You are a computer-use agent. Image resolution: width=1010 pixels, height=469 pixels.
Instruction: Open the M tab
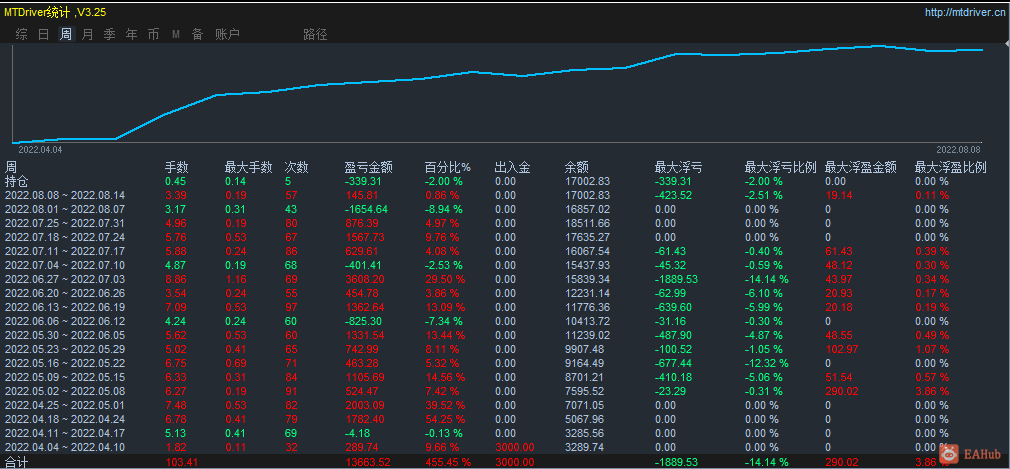click(x=175, y=35)
